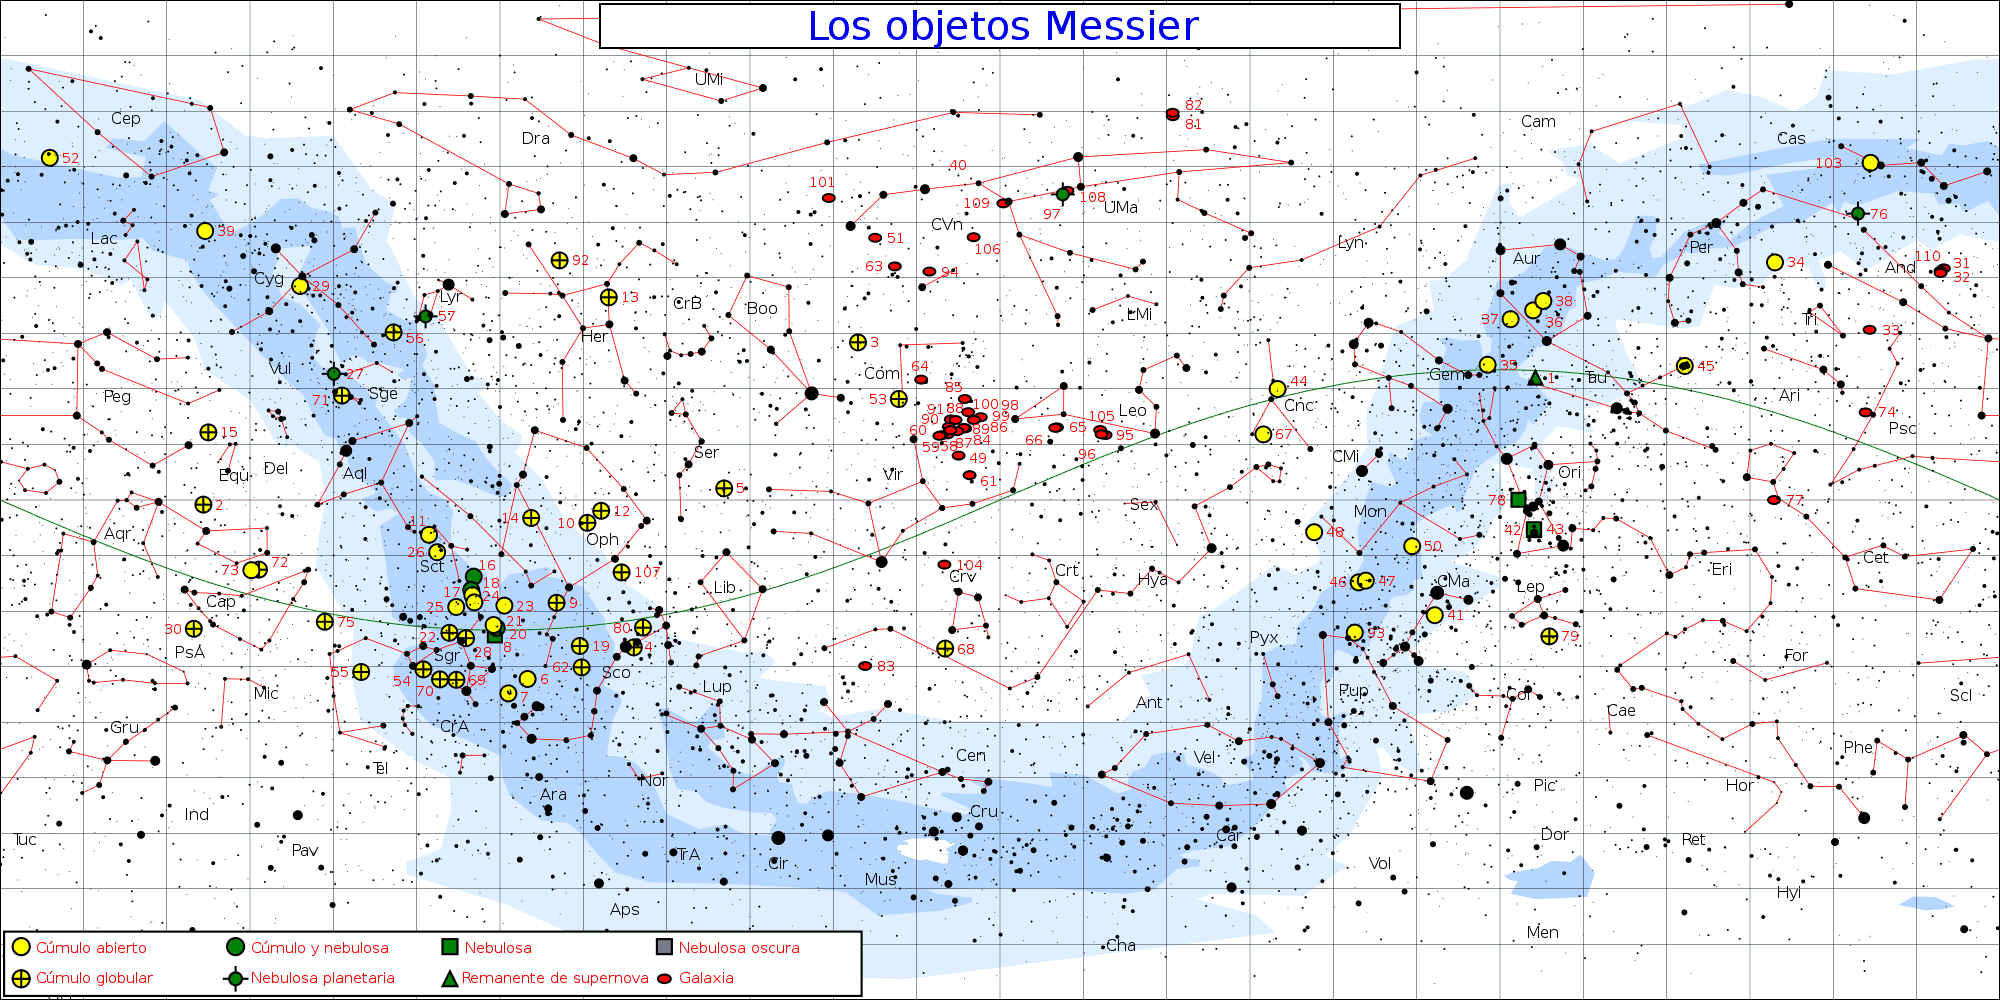Select the M3 globular cluster marker
Image resolution: width=2000 pixels, height=1000 pixels.
(857, 342)
